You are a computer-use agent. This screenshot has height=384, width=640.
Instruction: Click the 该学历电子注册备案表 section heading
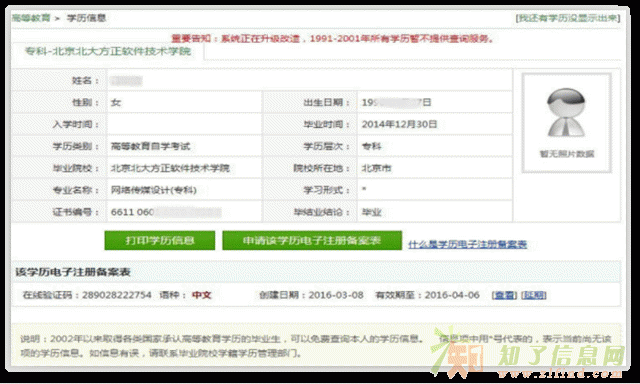[x=73, y=272]
